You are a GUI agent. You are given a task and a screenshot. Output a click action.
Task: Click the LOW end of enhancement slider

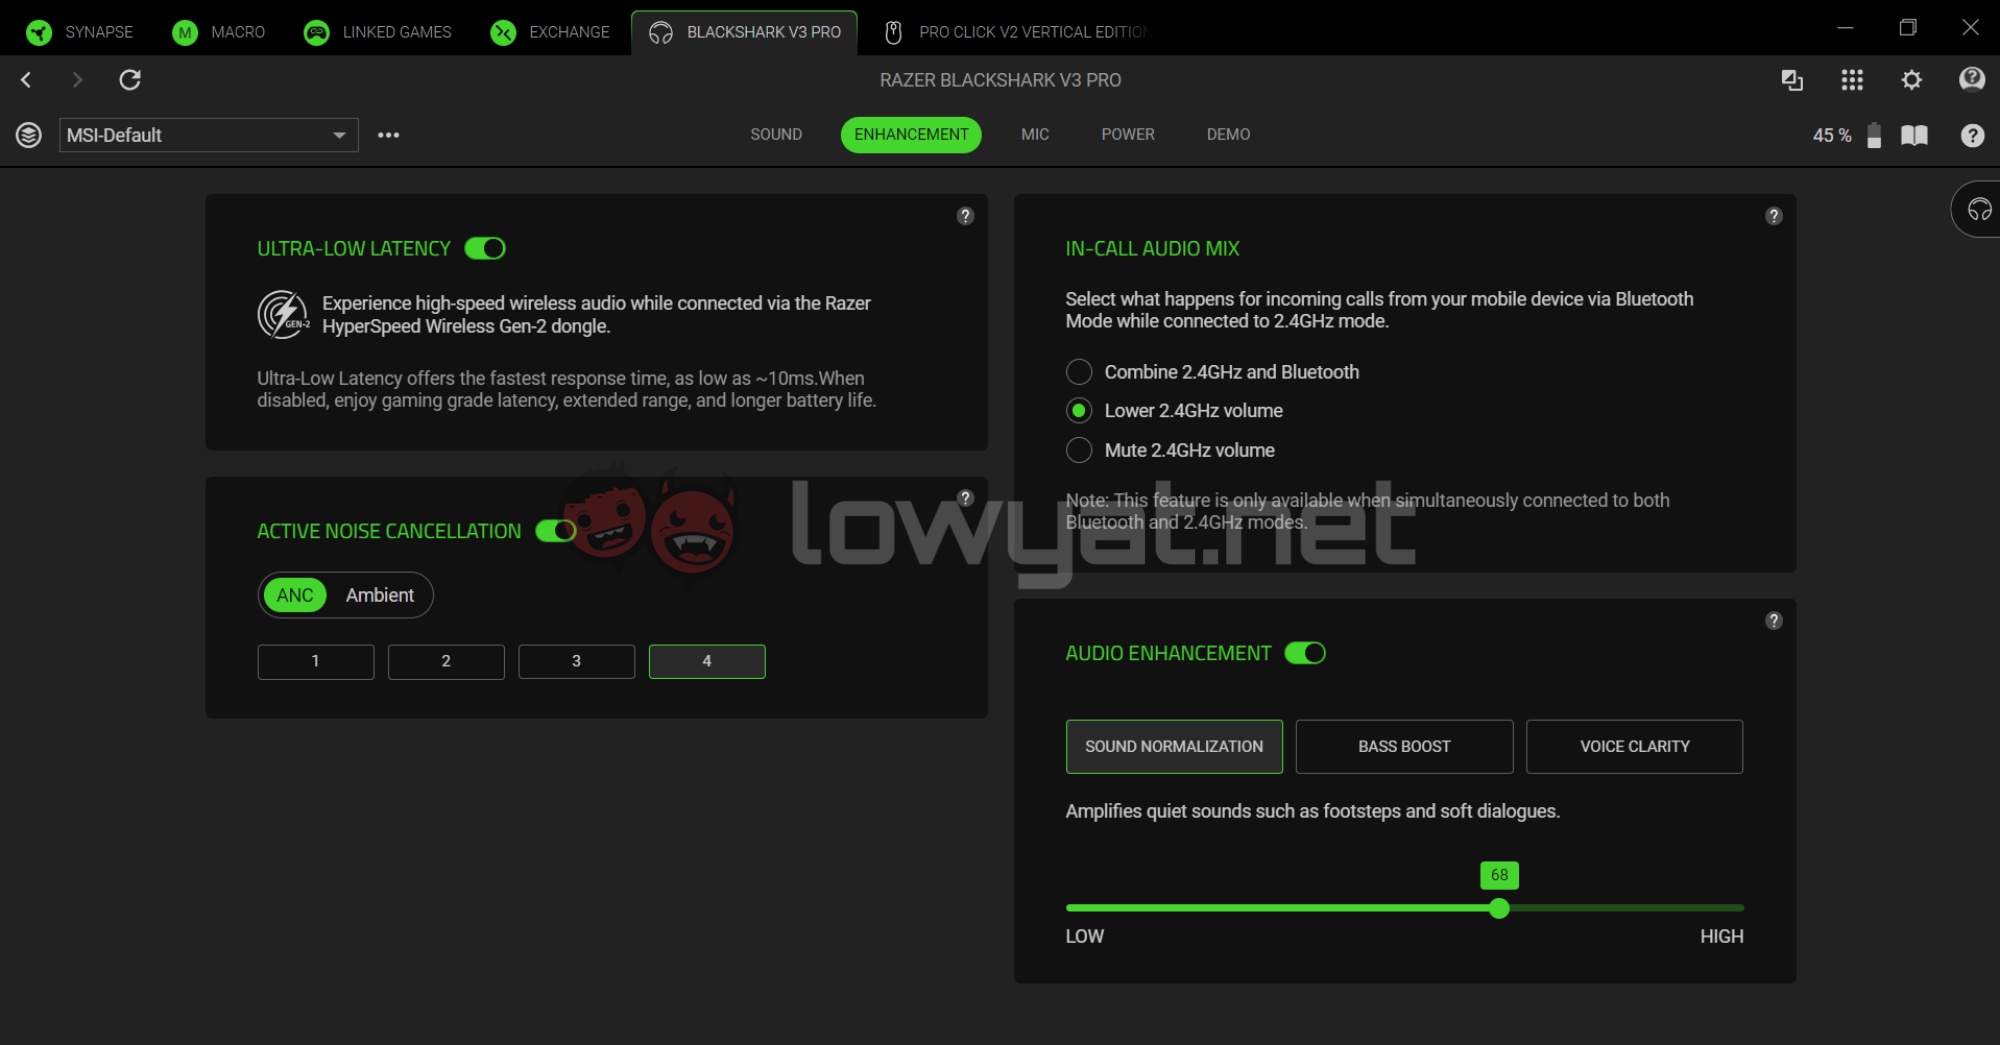point(1085,937)
